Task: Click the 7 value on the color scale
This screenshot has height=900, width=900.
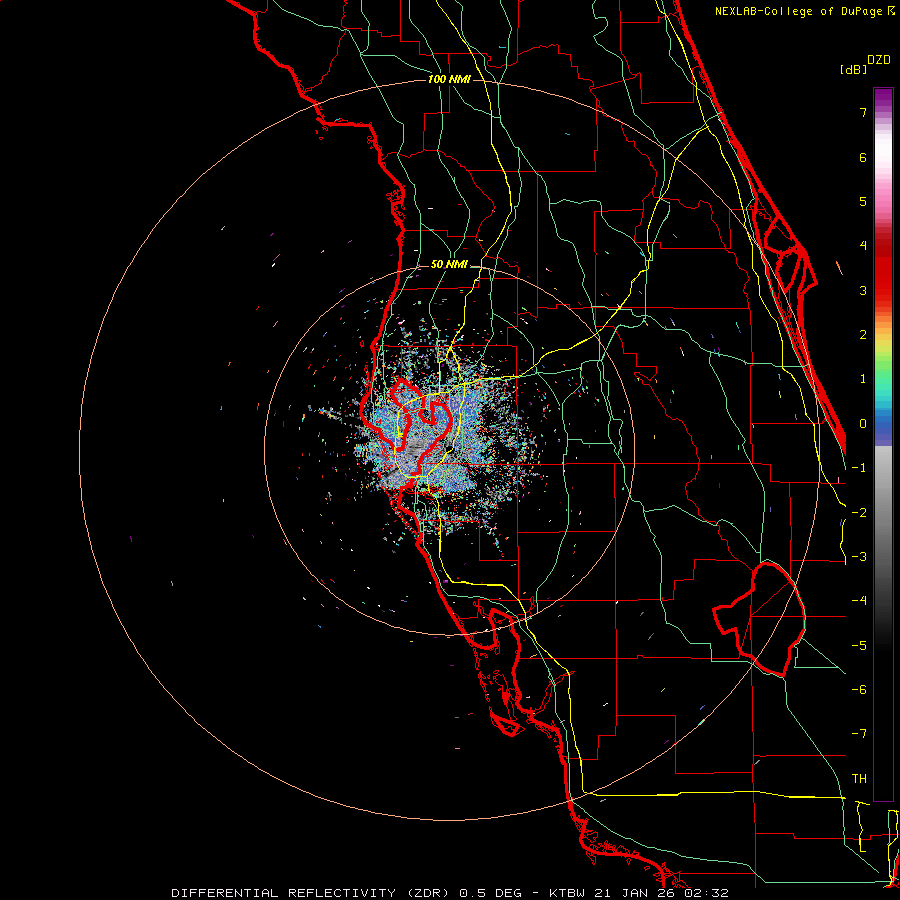Action: pyautogui.click(x=863, y=112)
